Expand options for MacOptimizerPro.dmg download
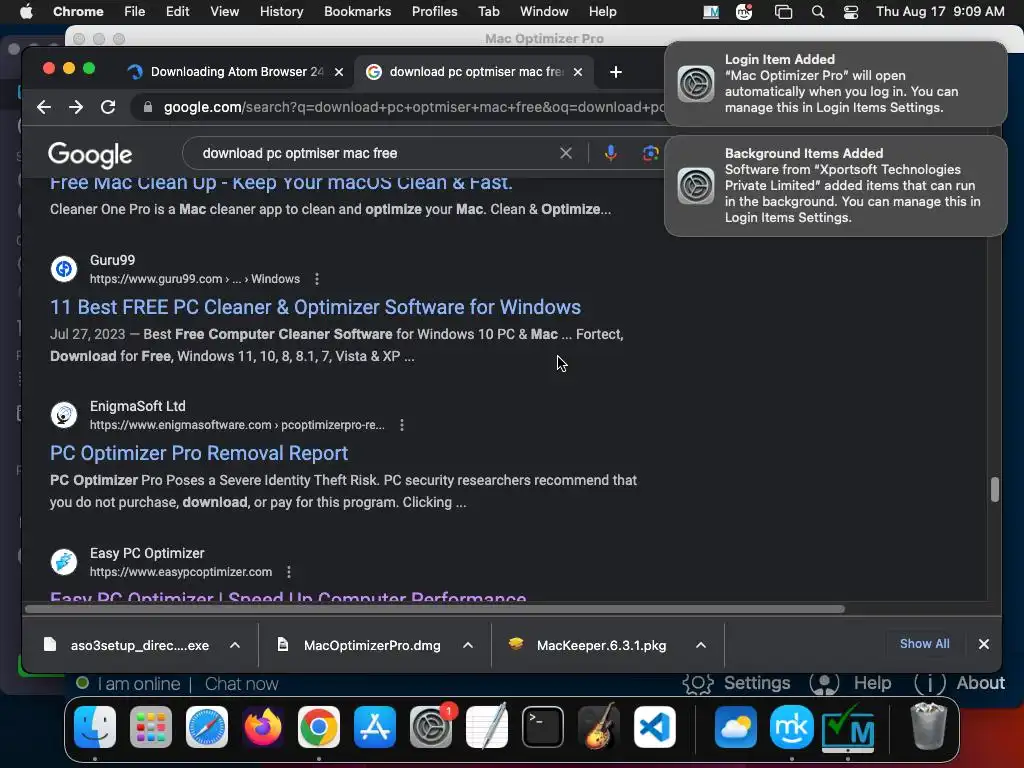 coord(468,645)
